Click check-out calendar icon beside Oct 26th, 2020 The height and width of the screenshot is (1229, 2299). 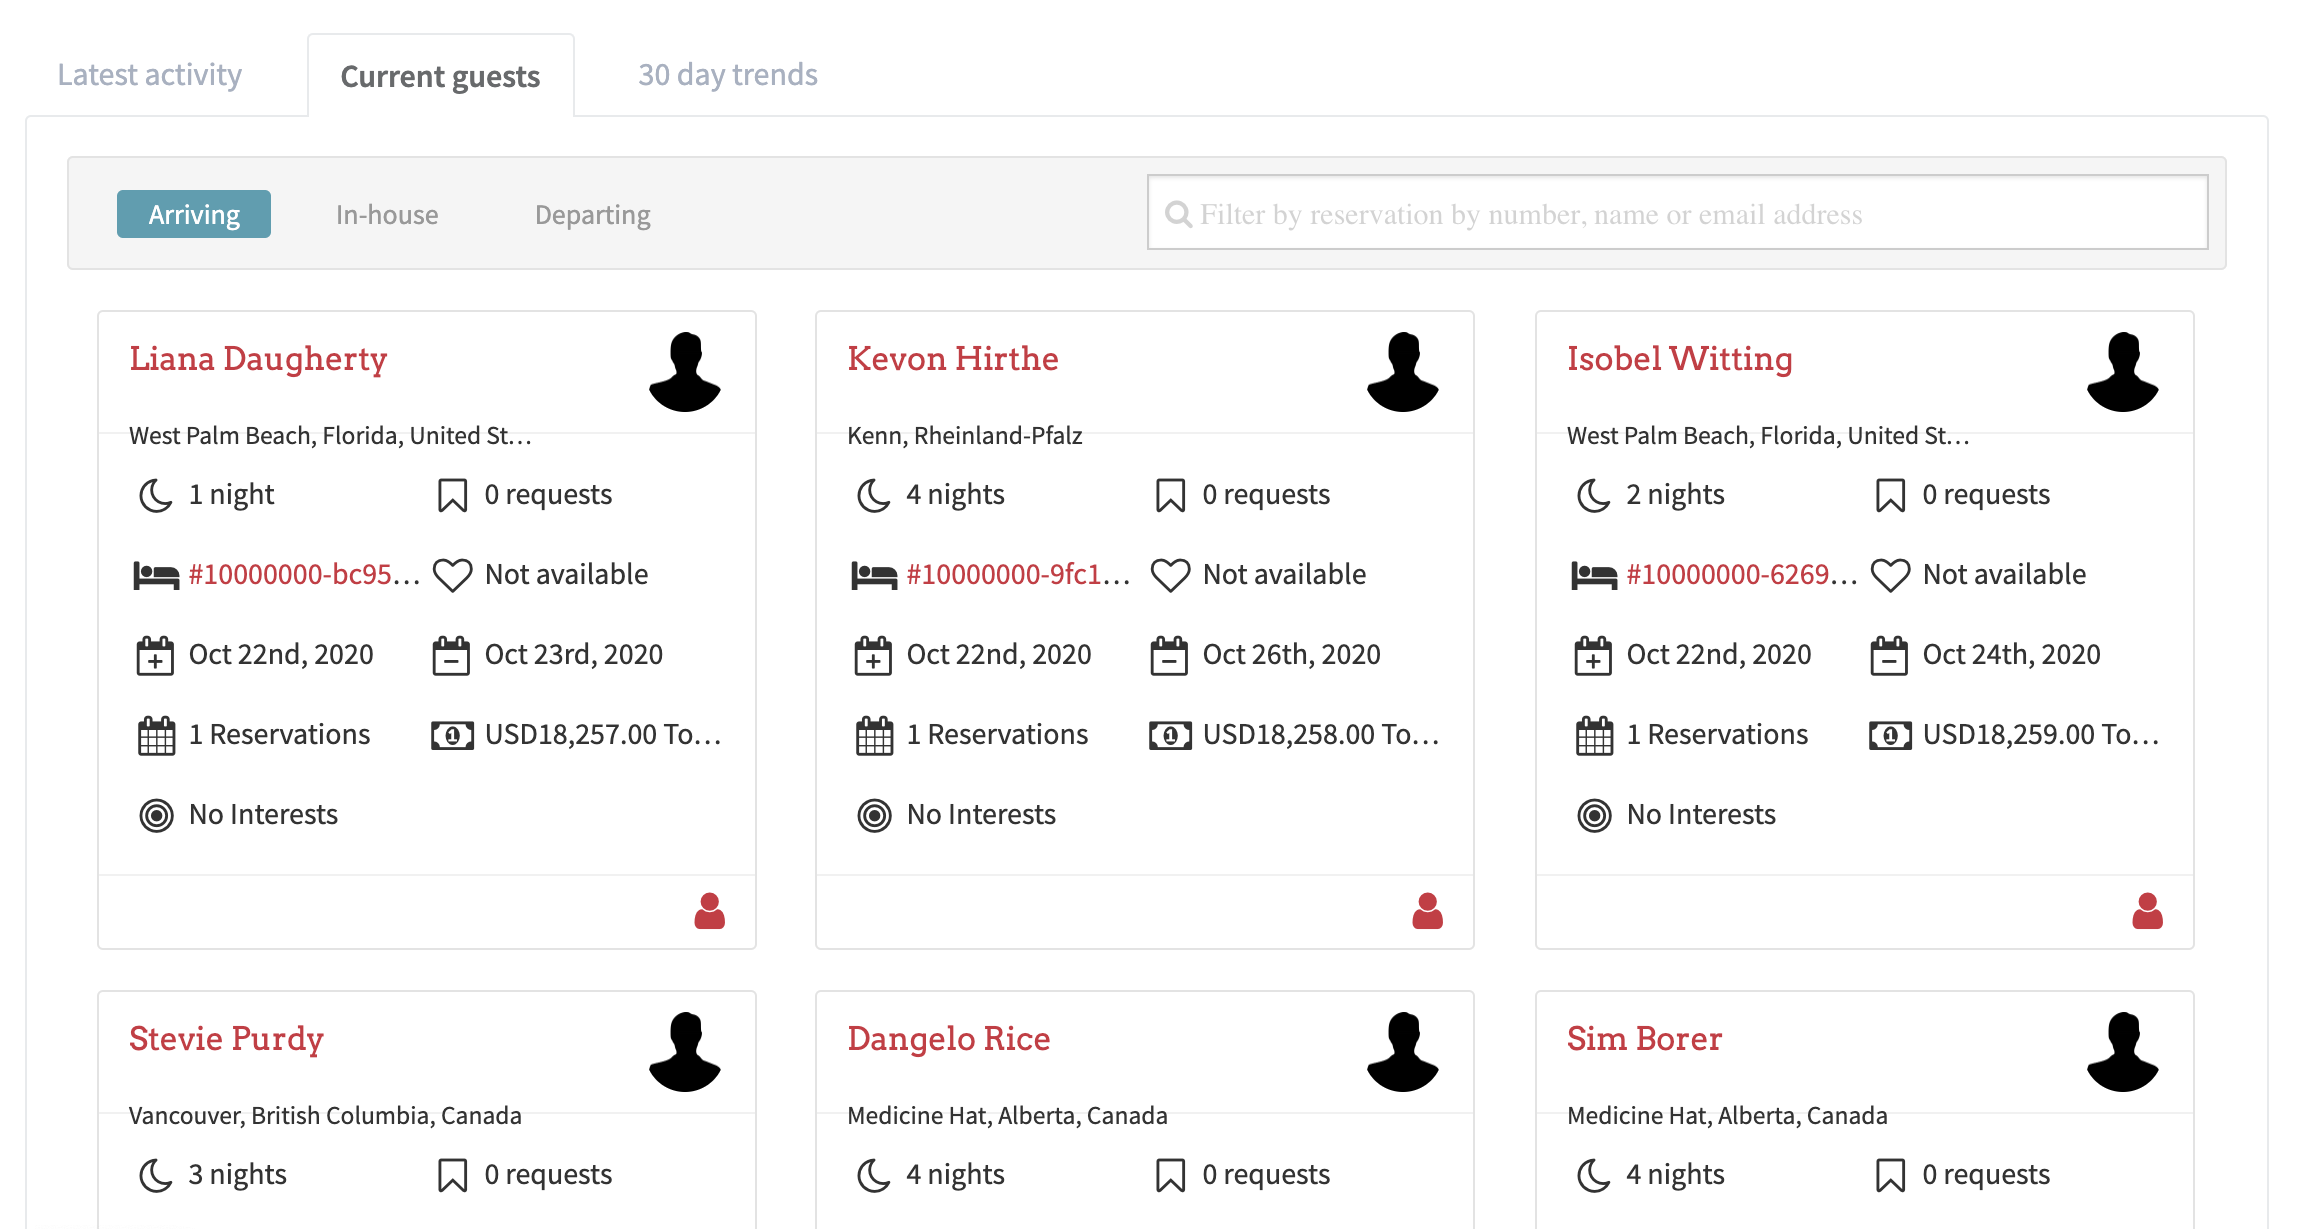tap(1169, 656)
